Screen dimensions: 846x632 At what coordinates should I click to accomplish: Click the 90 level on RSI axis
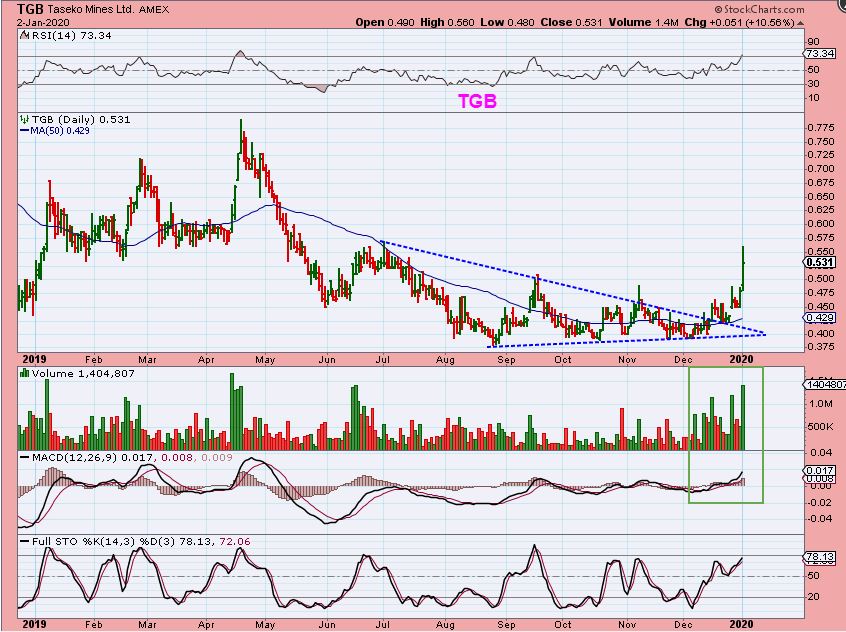click(x=813, y=42)
